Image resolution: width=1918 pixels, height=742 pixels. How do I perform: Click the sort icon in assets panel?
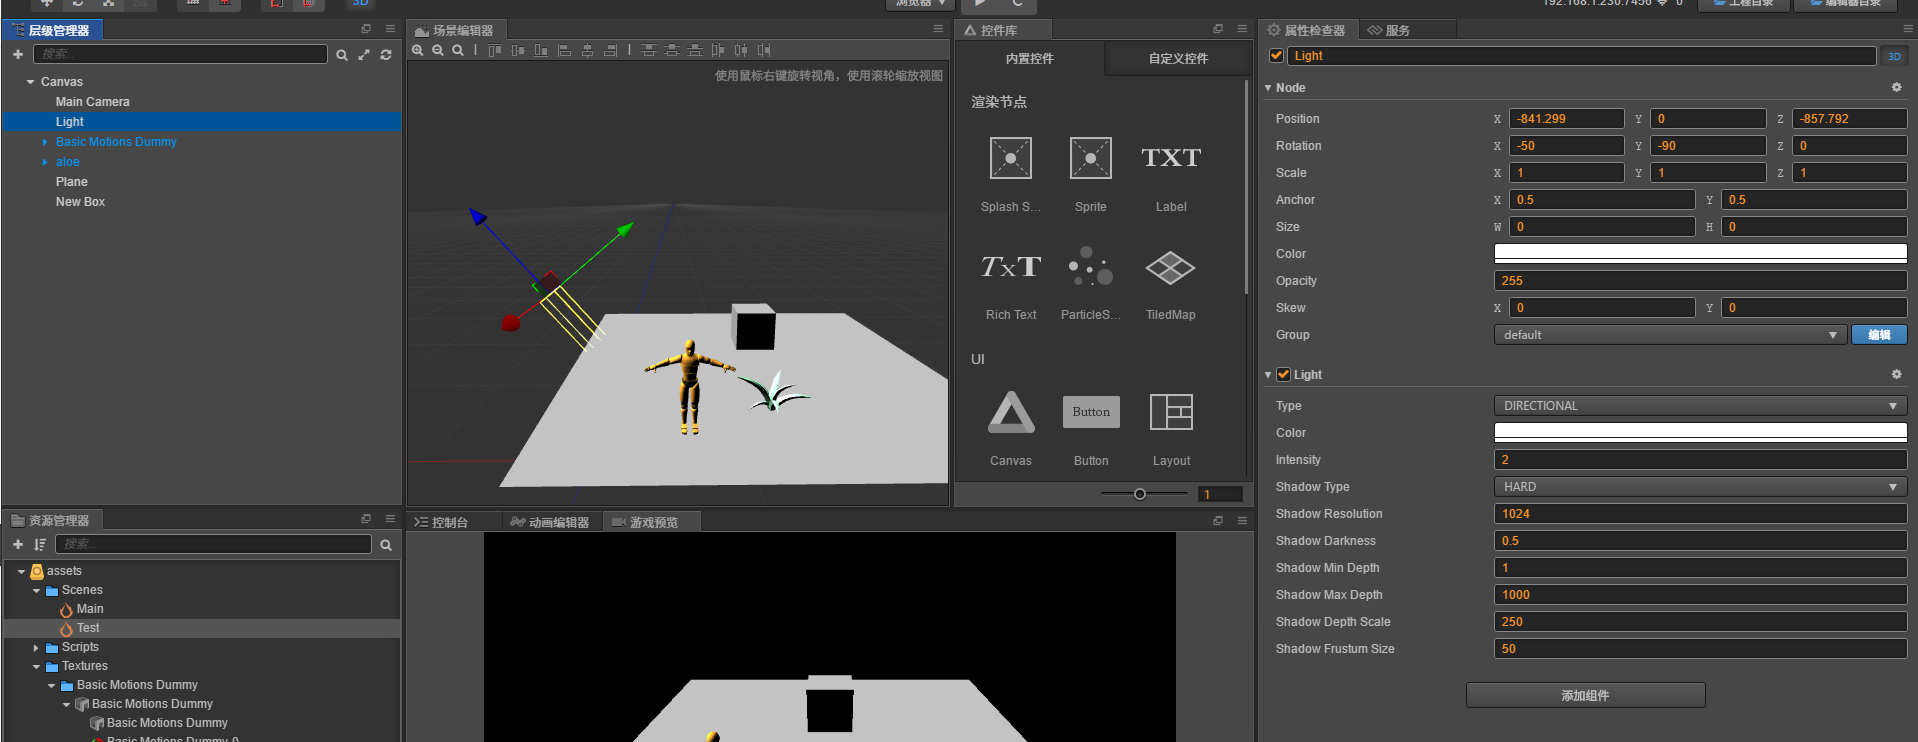40,544
